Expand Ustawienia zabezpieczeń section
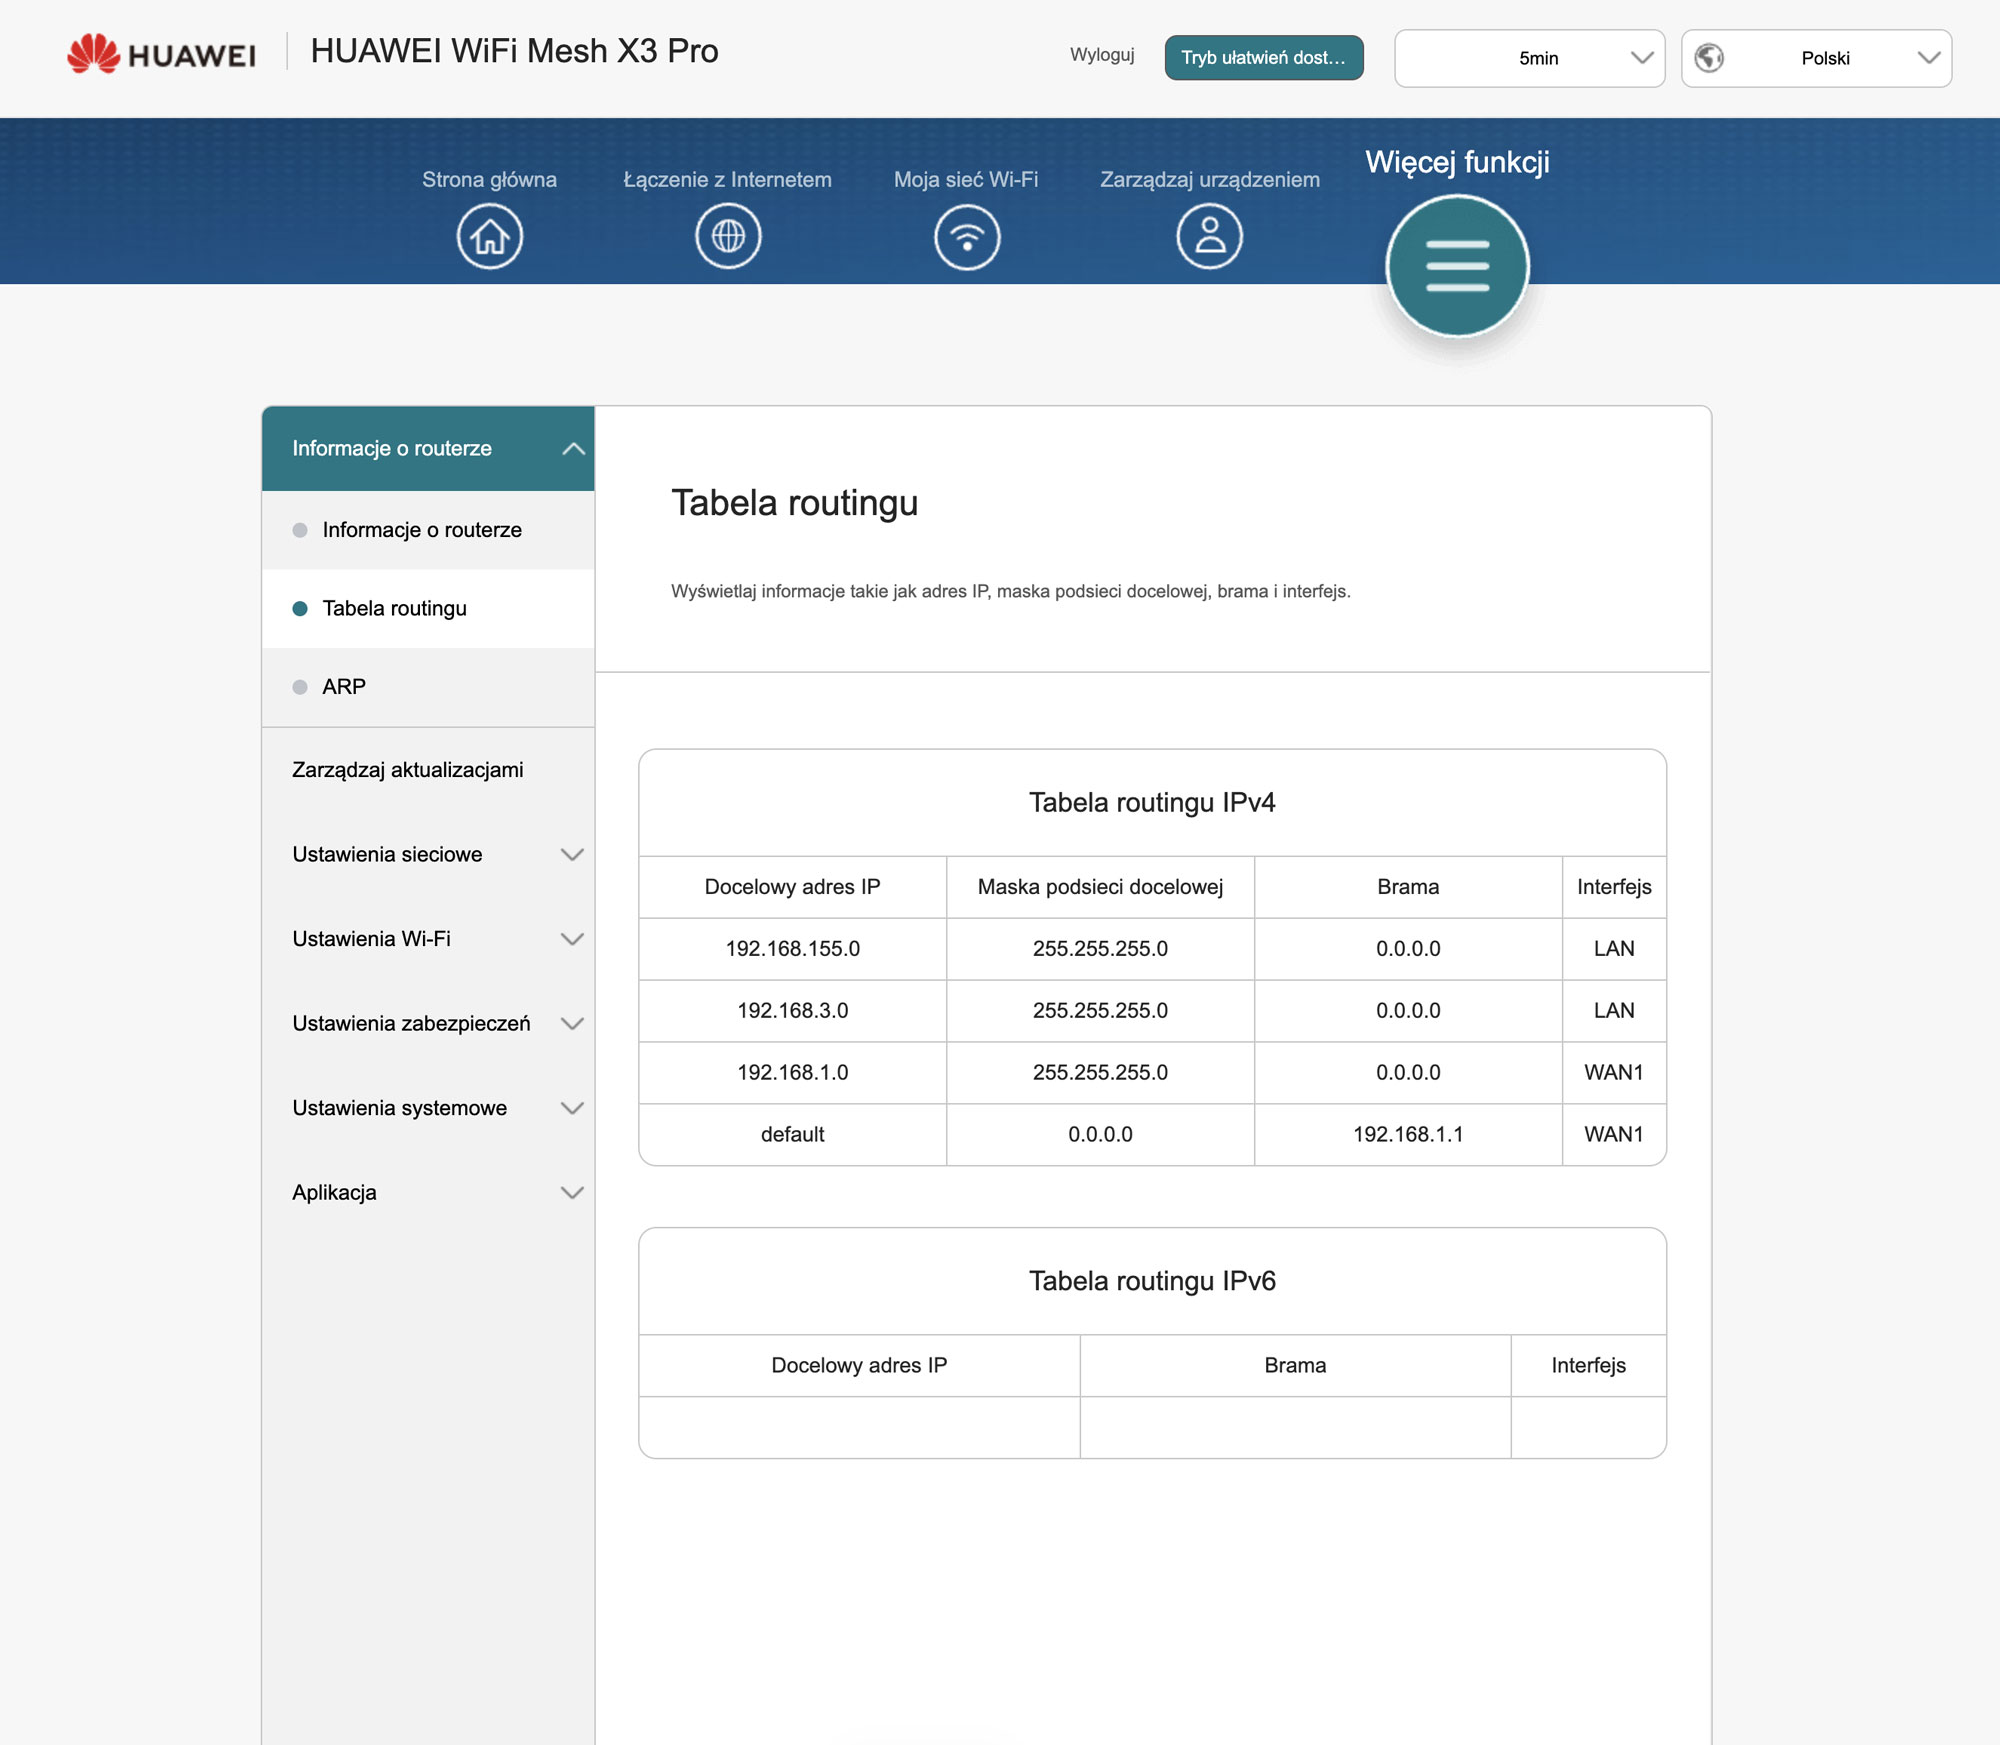The width and height of the screenshot is (2000, 1745). click(x=571, y=1024)
